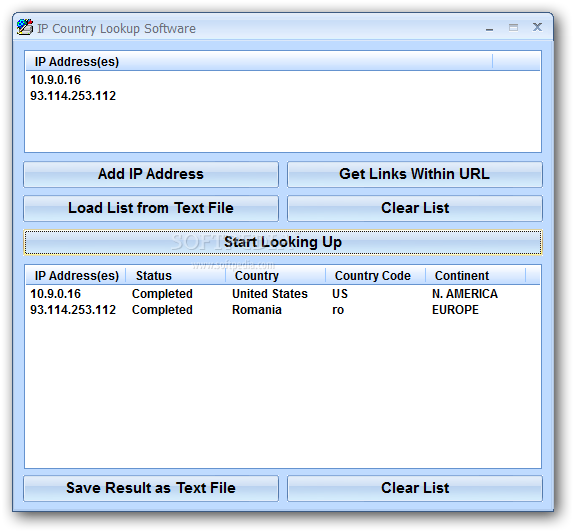Click the application icon in title bar
Image resolution: width=574 pixels, height=532 pixels.
click(x=25, y=27)
